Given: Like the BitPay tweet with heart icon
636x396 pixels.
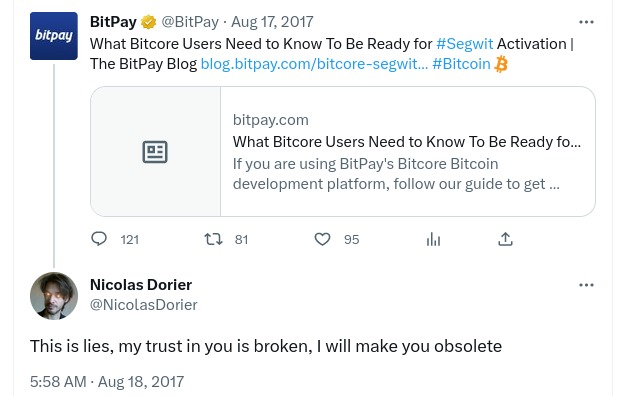Looking at the screenshot, I should [322, 239].
